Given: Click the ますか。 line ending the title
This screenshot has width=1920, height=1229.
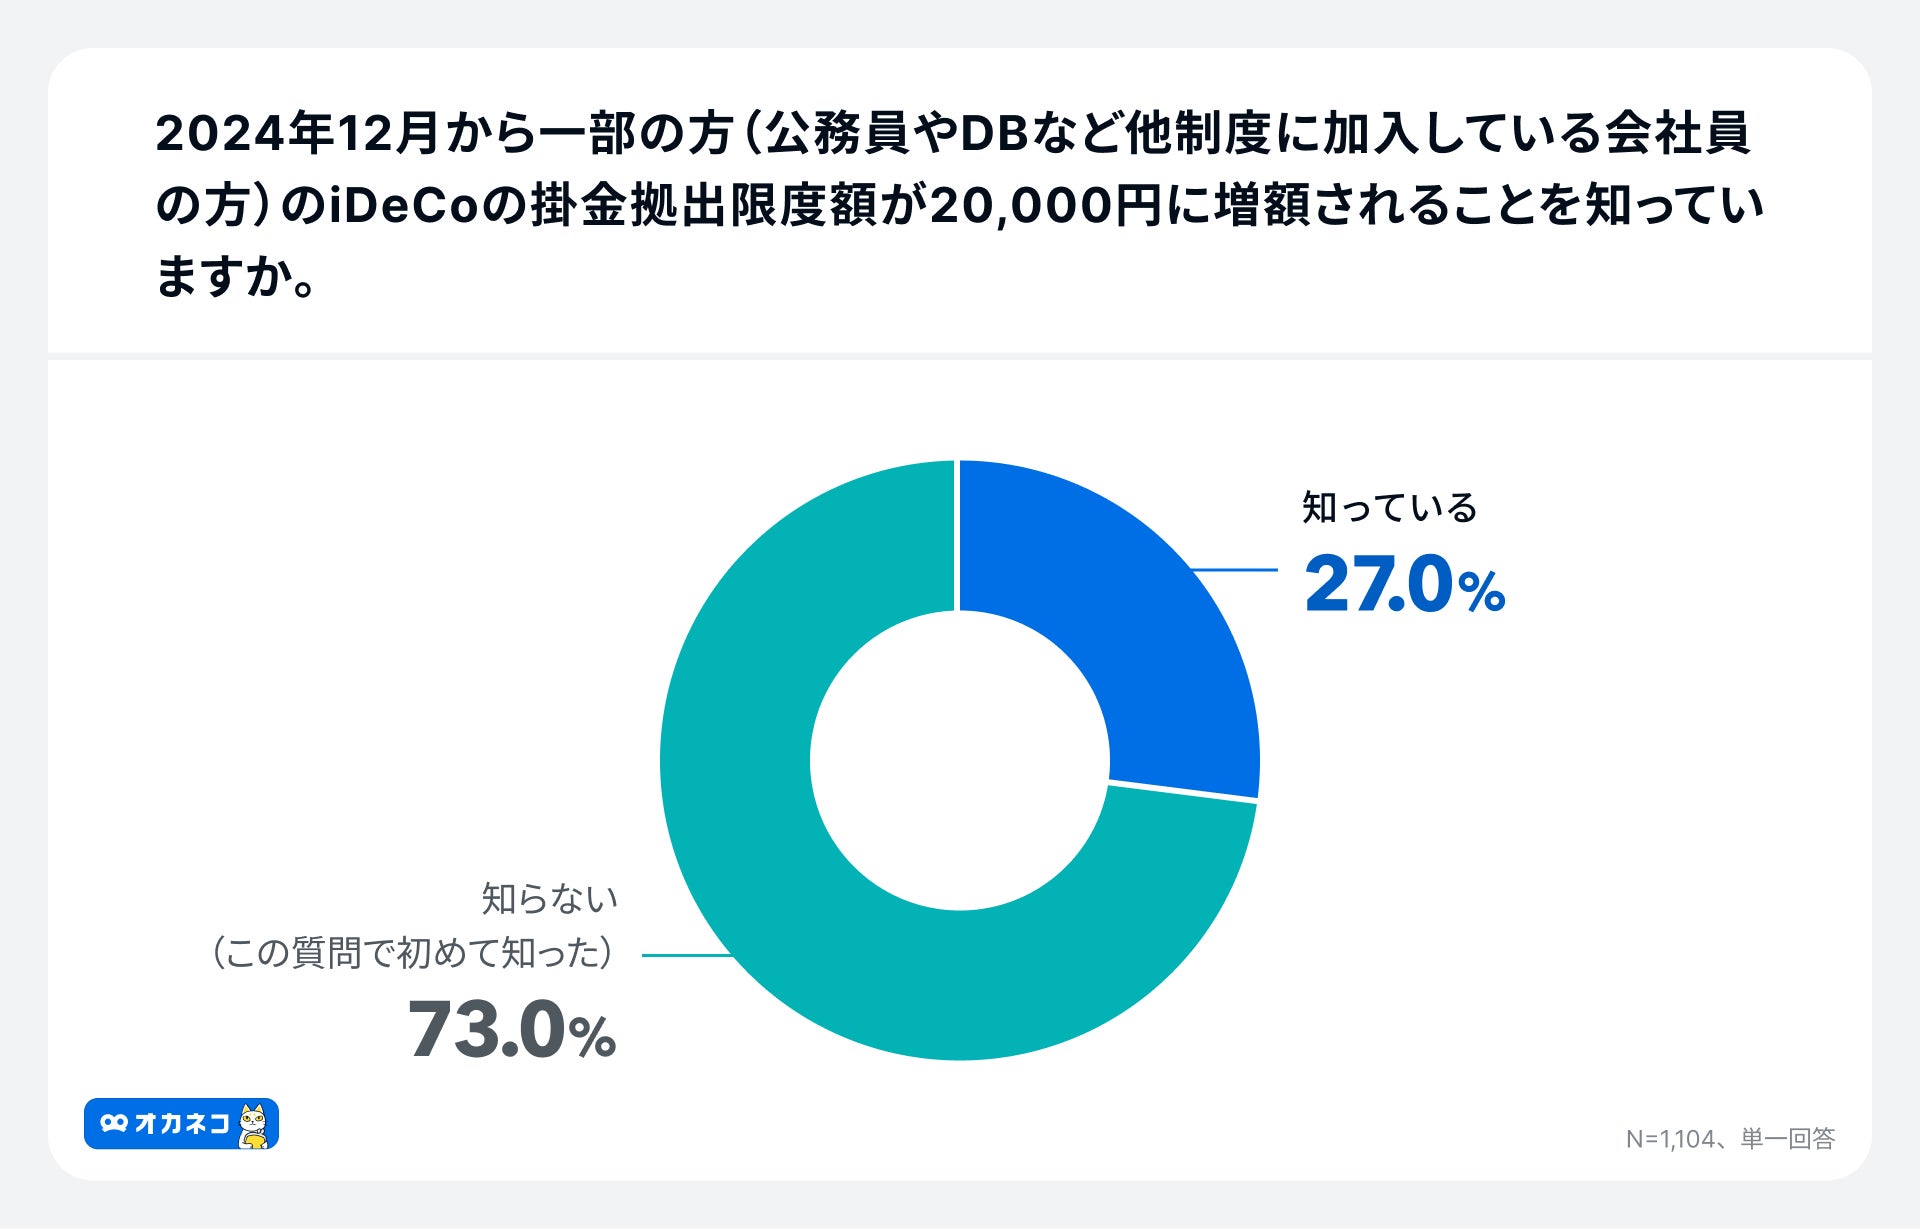Looking at the screenshot, I should click(237, 277).
